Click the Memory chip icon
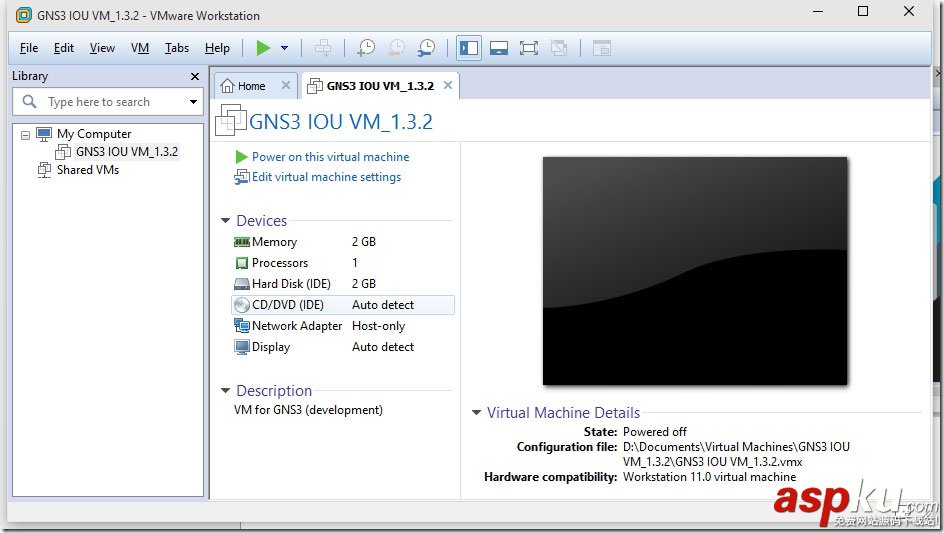This screenshot has height=533, width=944. pyautogui.click(x=241, y=242)
